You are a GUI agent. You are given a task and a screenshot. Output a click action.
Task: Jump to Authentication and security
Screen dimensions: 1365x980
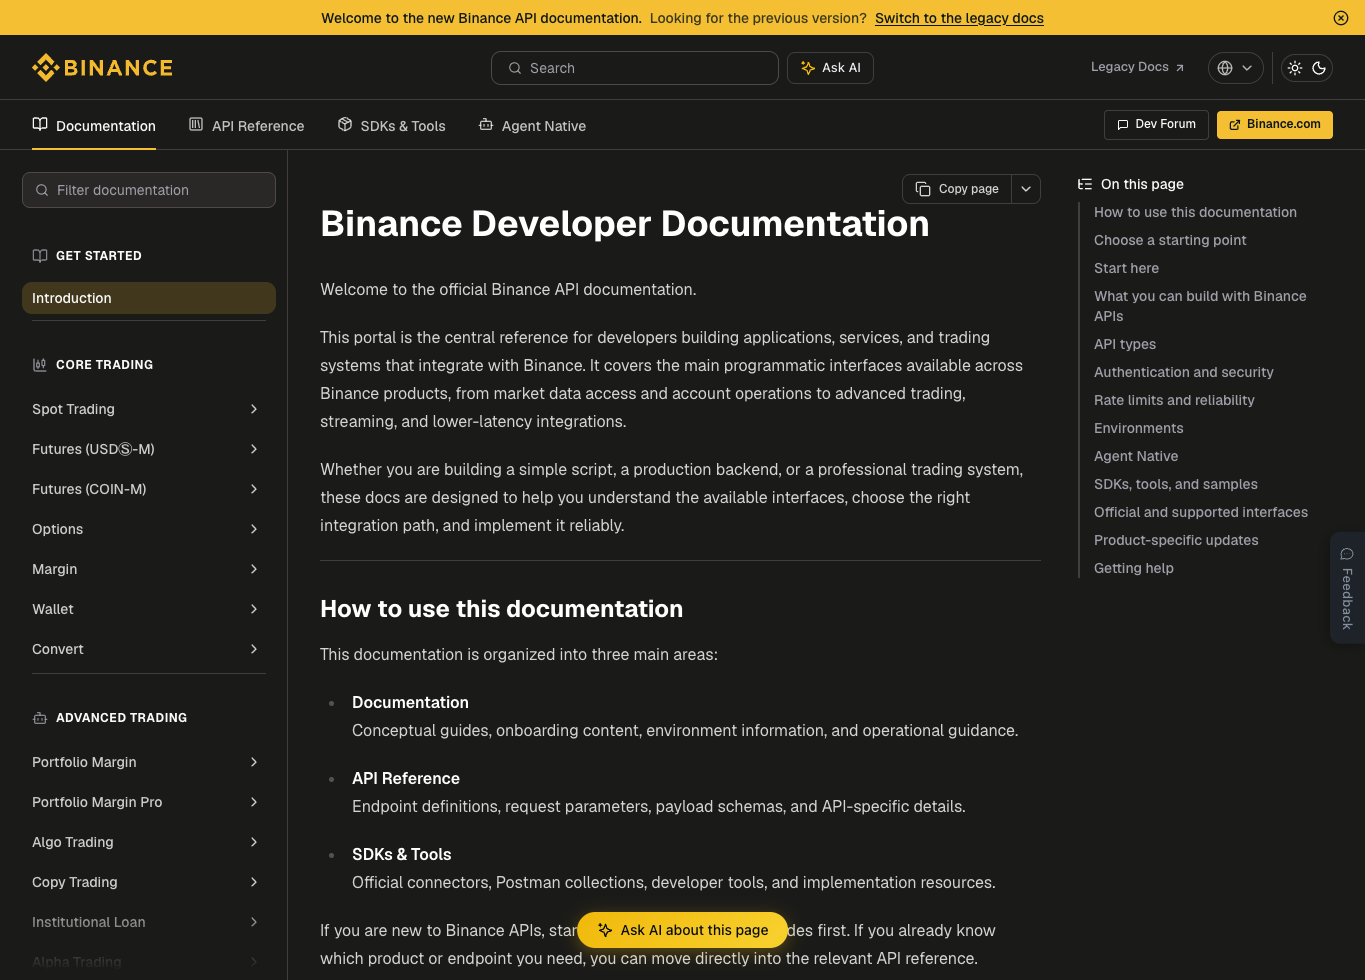pos(1184,372)
